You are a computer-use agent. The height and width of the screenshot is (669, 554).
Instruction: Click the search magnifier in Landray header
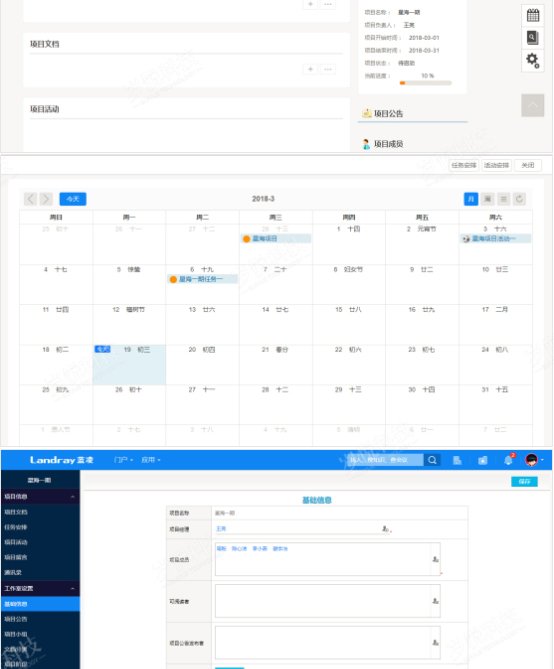(432, 460)
